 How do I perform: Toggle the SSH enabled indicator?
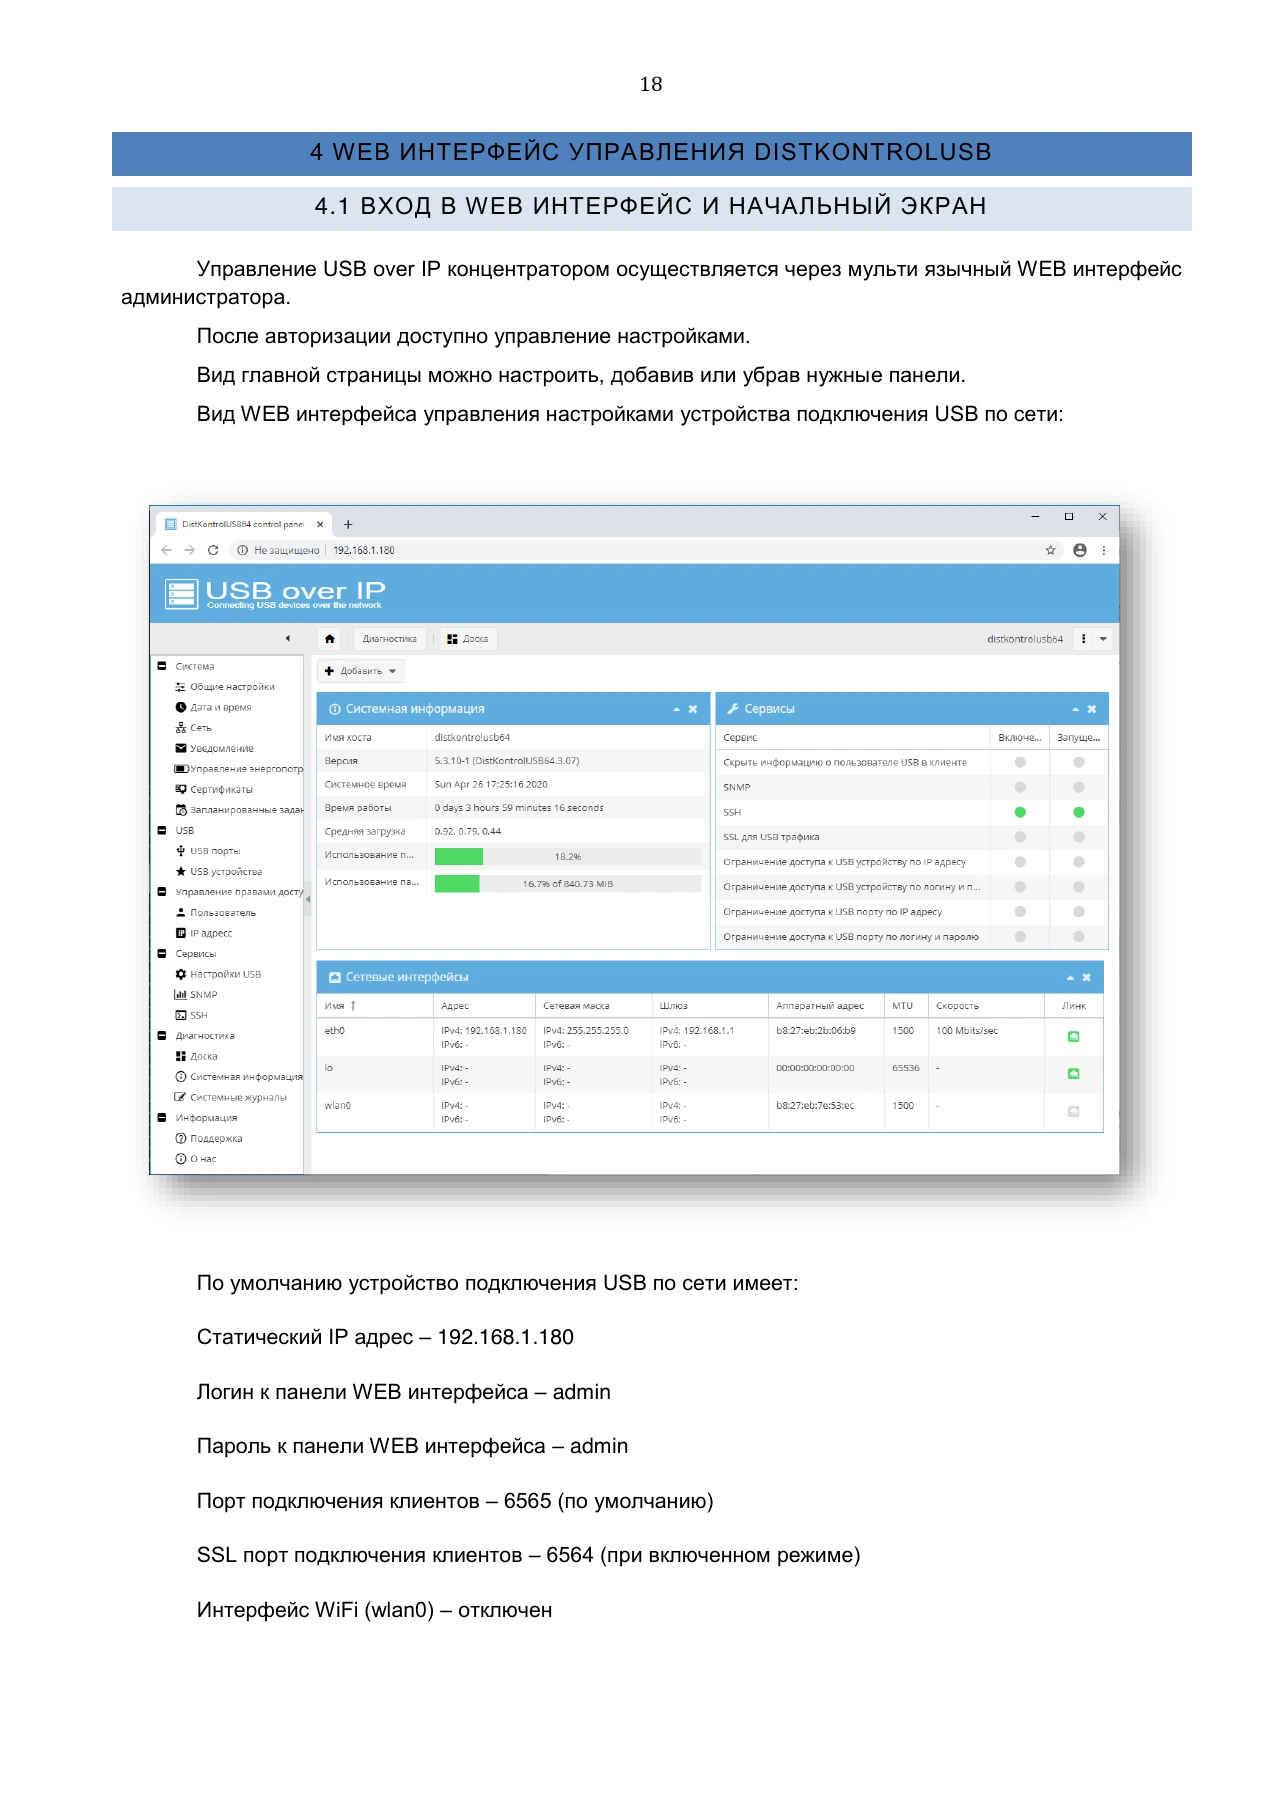[x=1020, y=812]
